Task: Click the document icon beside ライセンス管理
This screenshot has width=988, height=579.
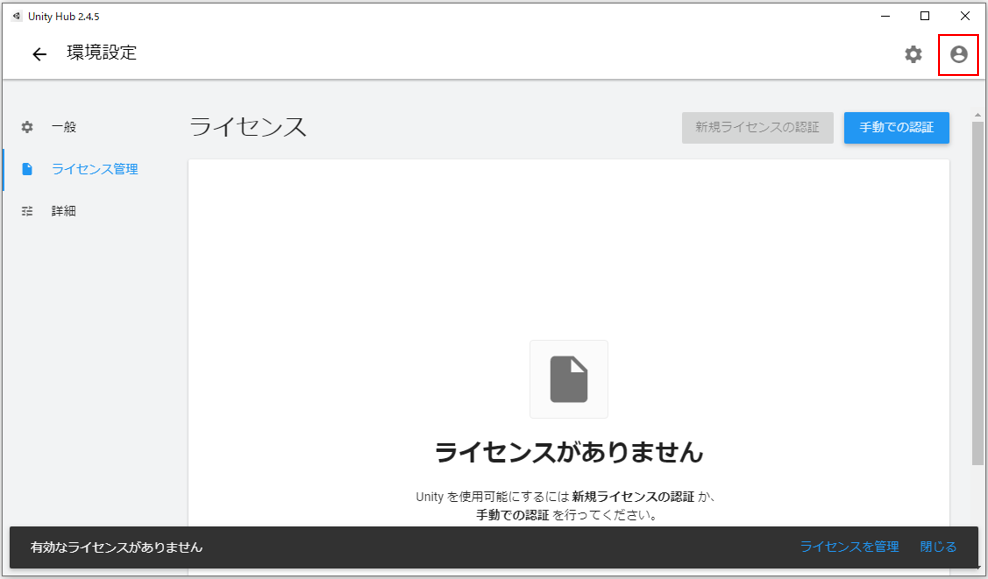Action: [27, 169]
